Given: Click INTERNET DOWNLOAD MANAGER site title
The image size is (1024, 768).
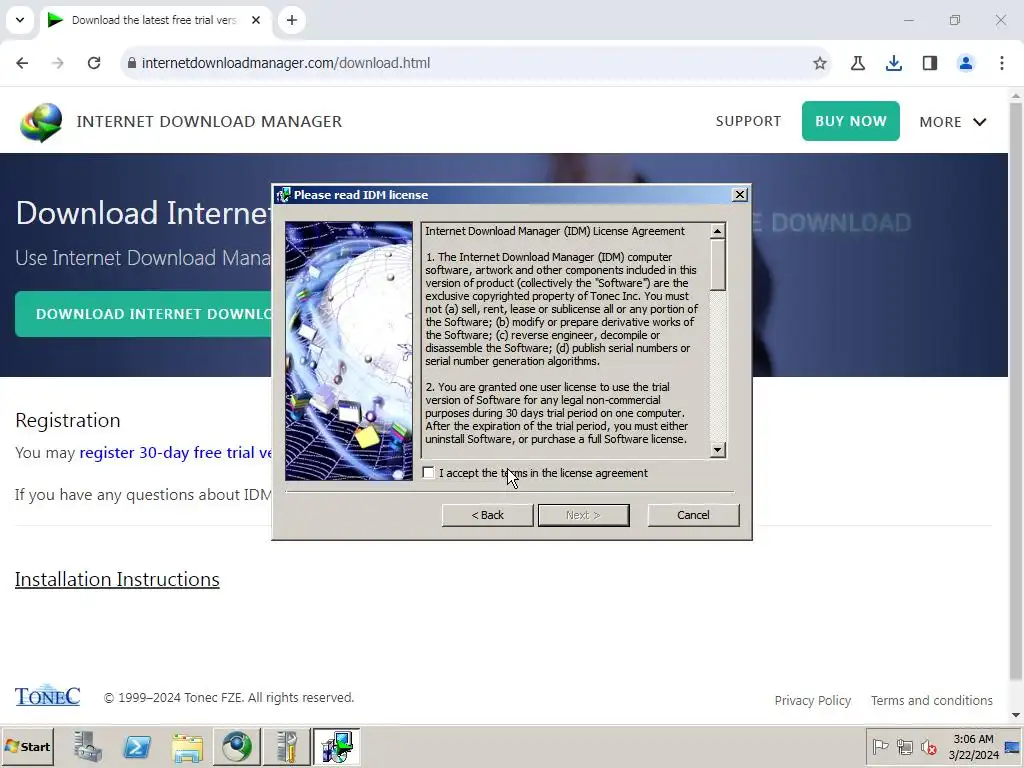Looking at the screenshot, I should (209, 121).
